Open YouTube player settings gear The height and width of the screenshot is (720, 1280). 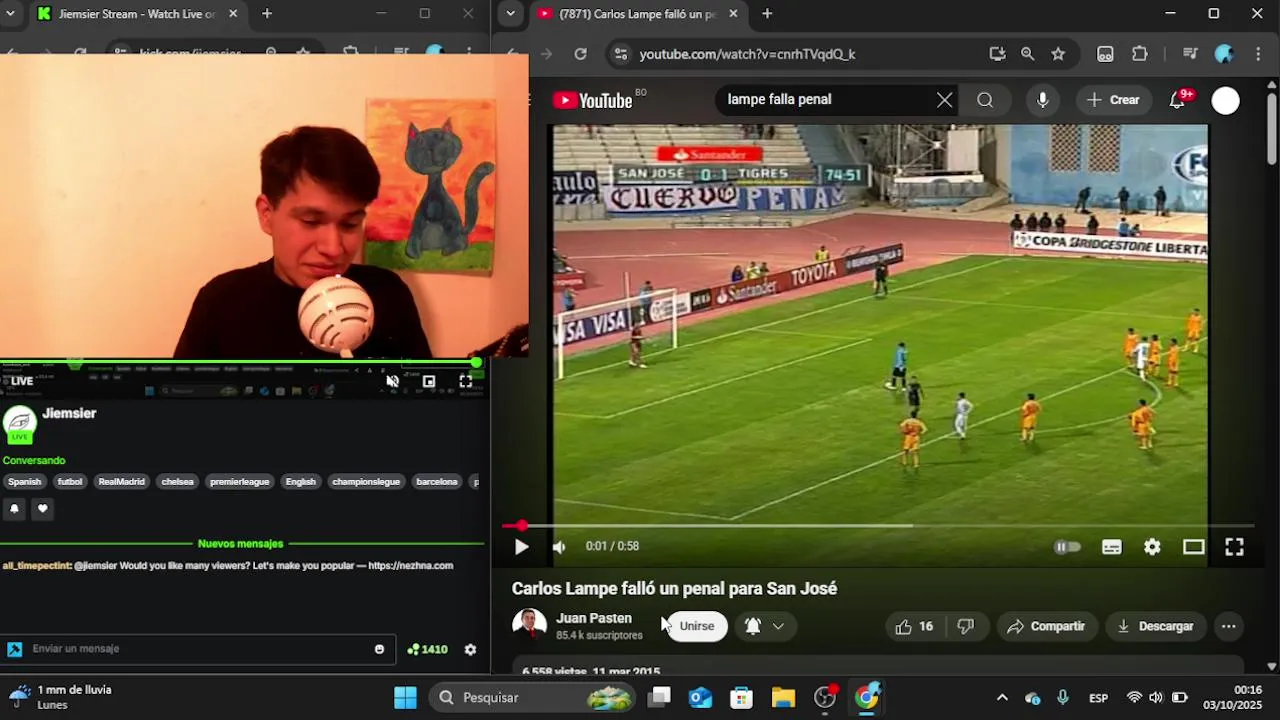point(1152,547)
